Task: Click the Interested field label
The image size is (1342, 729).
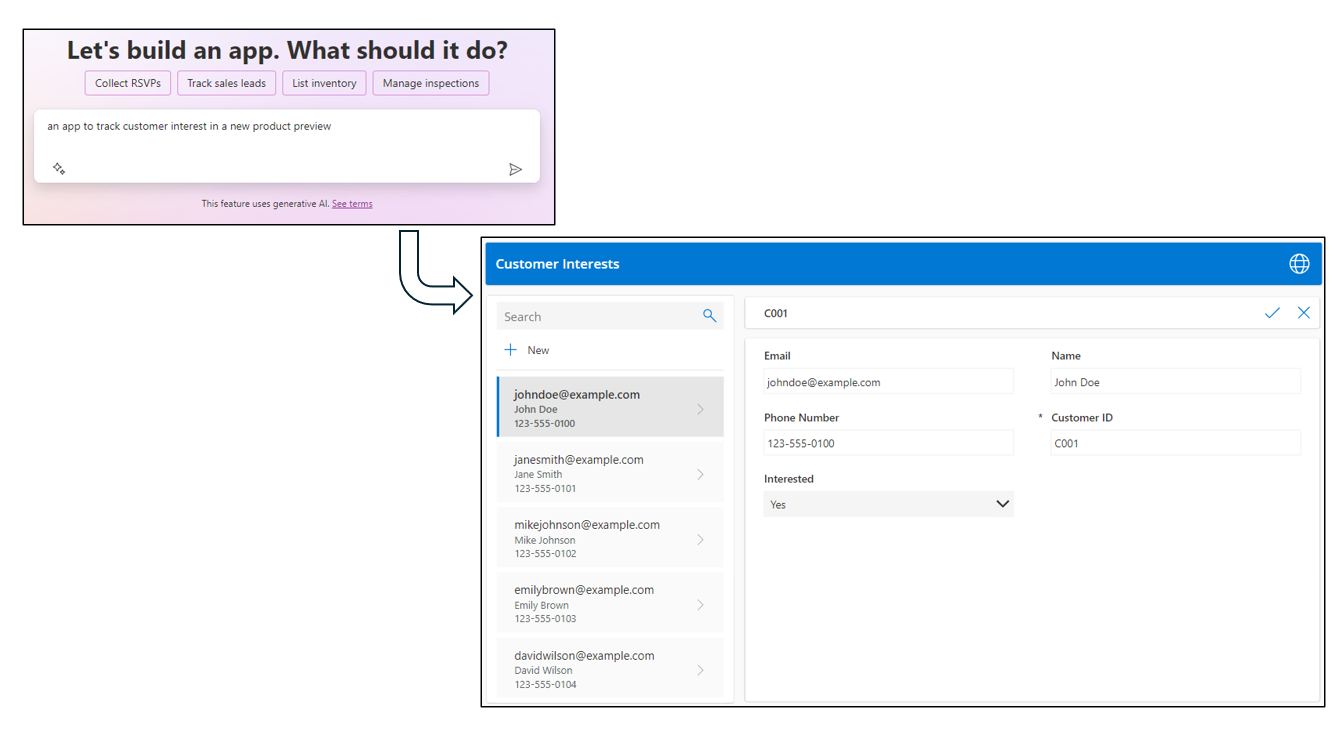Action: pos(789,479)
